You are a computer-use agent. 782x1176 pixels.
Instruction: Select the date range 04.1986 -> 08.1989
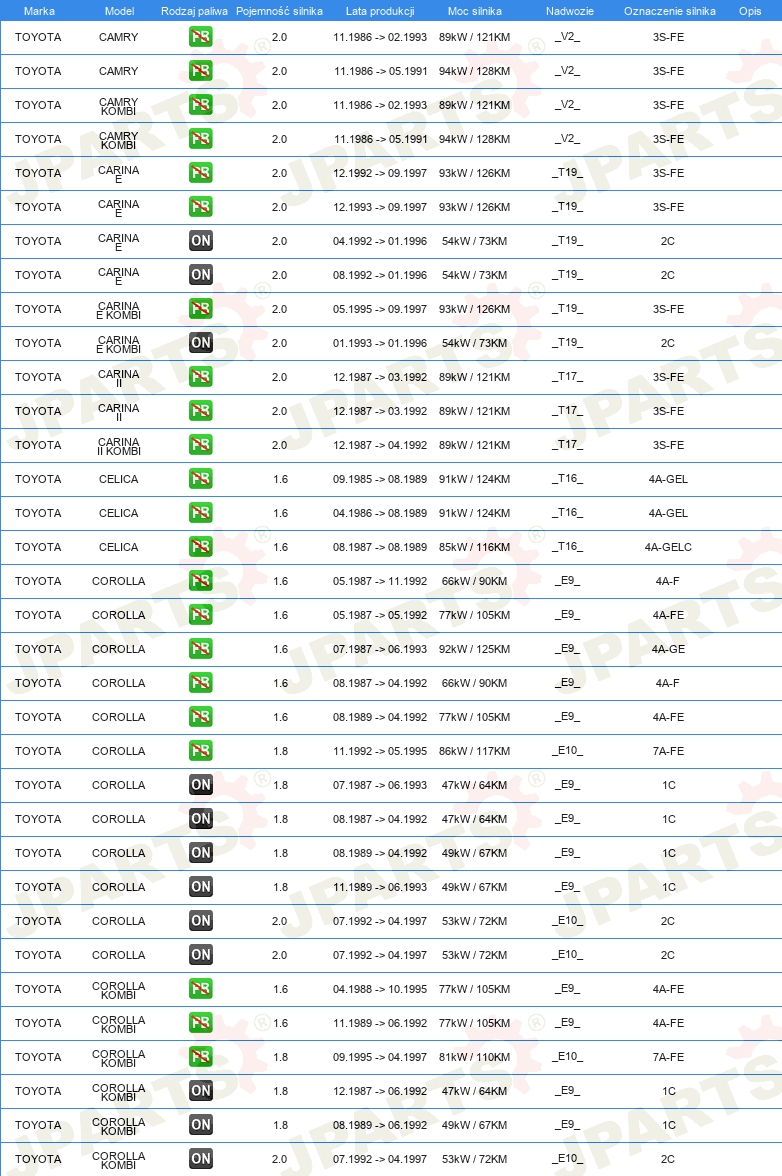(x=380, y=513)
